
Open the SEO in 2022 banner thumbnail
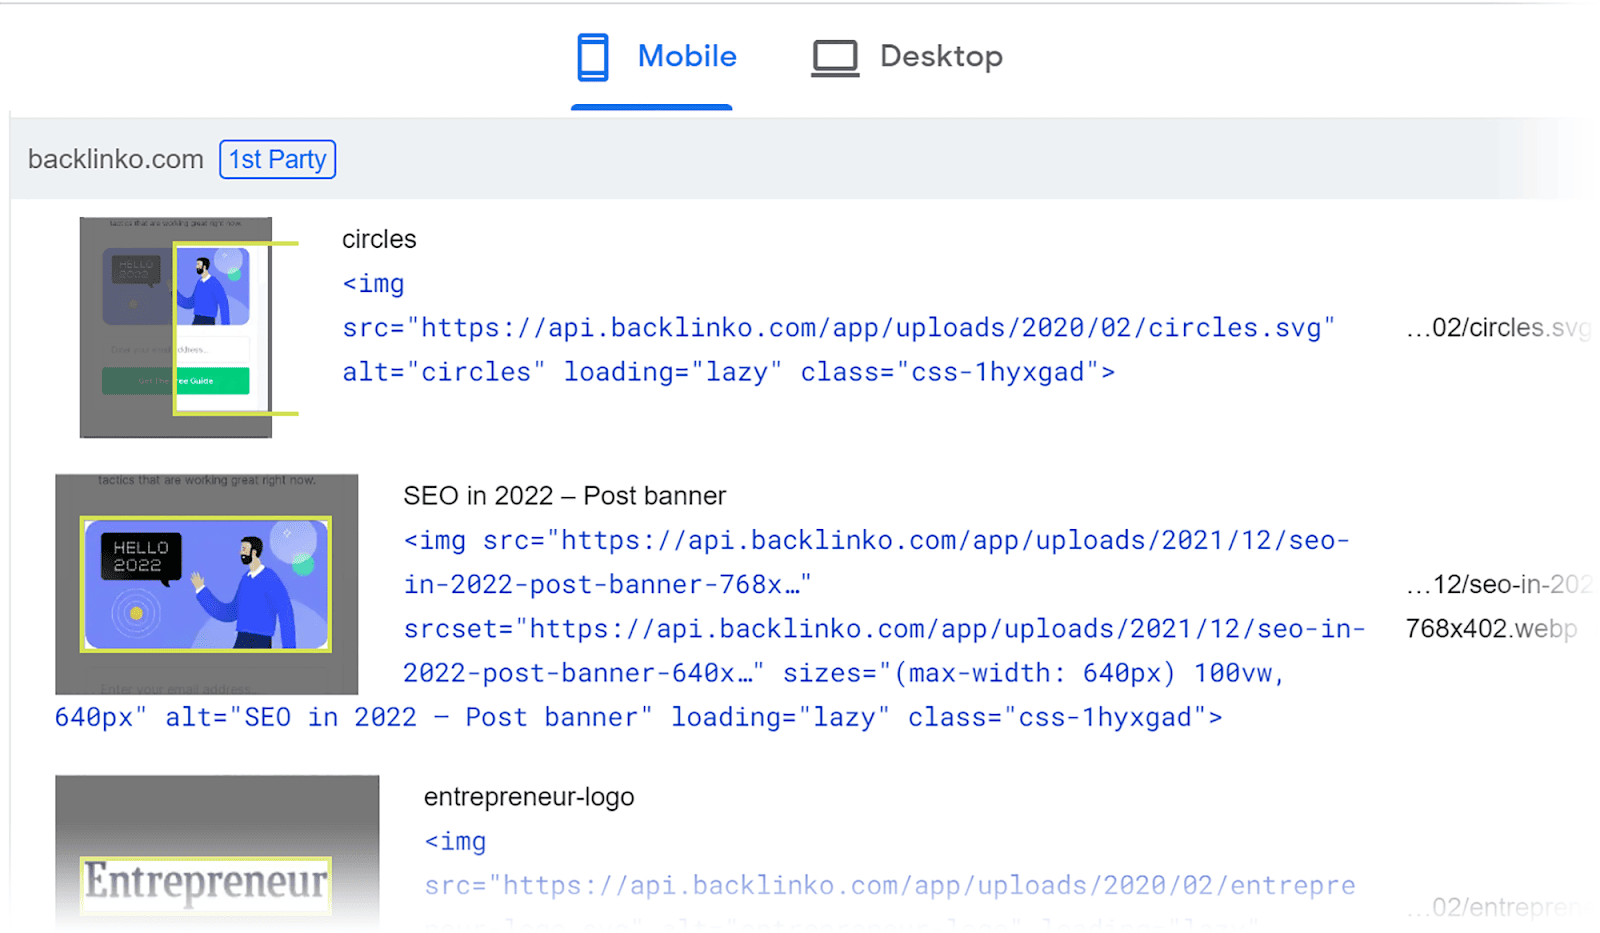206,584
